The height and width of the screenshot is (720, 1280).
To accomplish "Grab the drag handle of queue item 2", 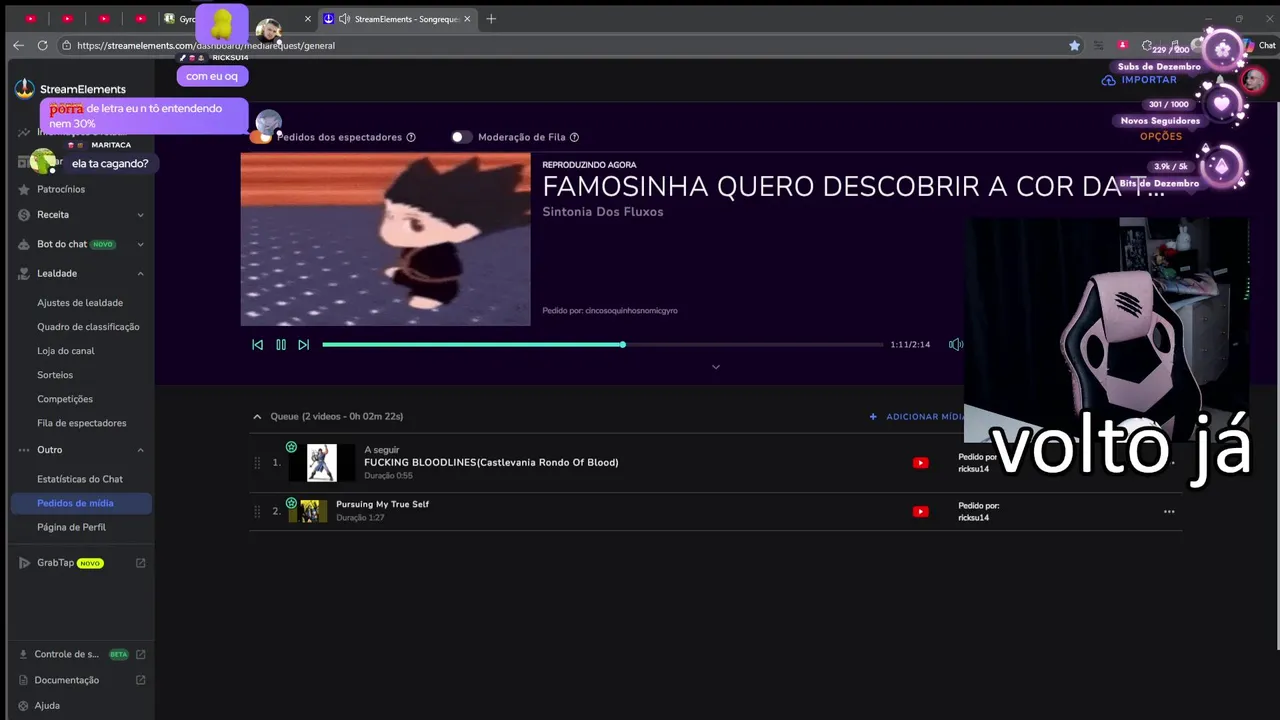I will (x=257, y=511).
